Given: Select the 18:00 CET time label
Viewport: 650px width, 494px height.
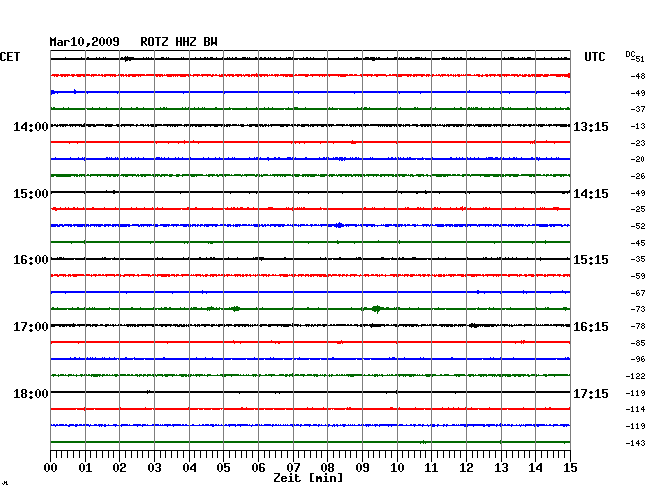Looking at the screenshot, I should (x=31, y=393).
